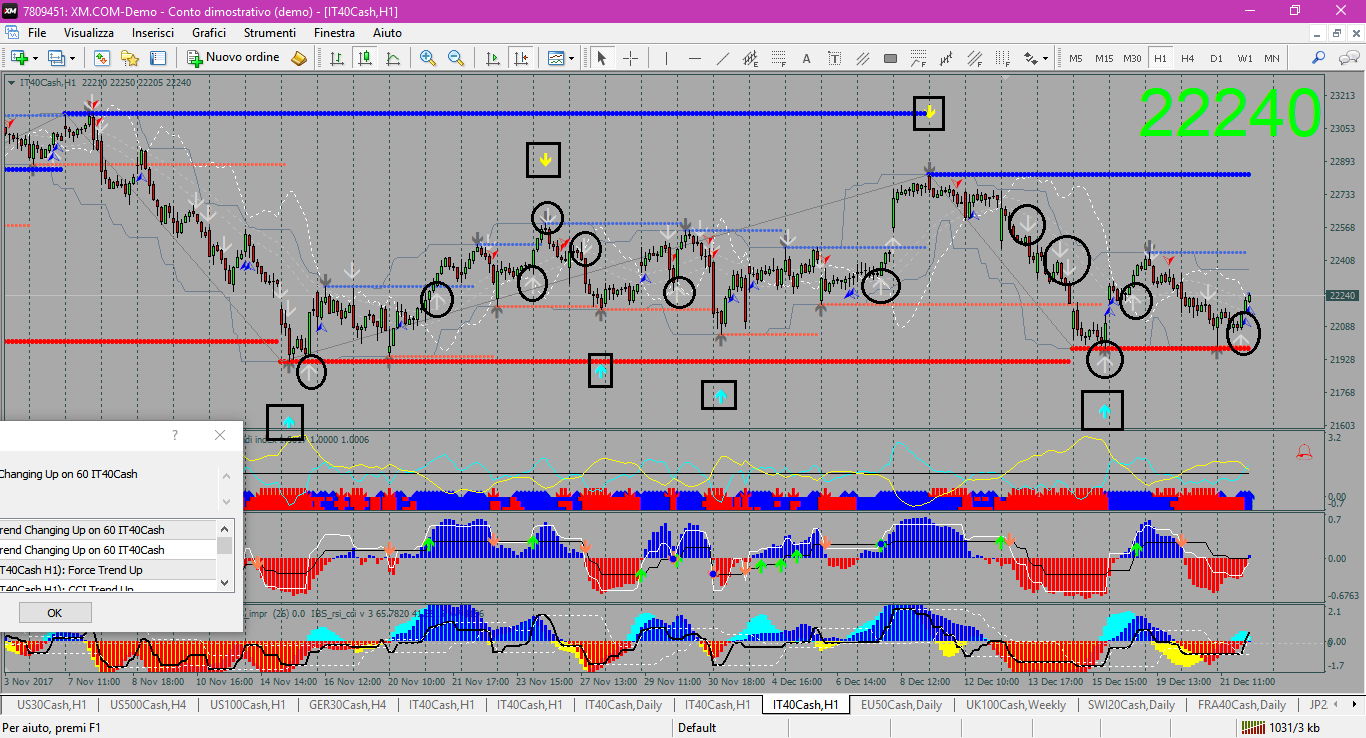Open the Inserisci menu
The width and height of the screenshot is (1366, 738).
[153, 33]
